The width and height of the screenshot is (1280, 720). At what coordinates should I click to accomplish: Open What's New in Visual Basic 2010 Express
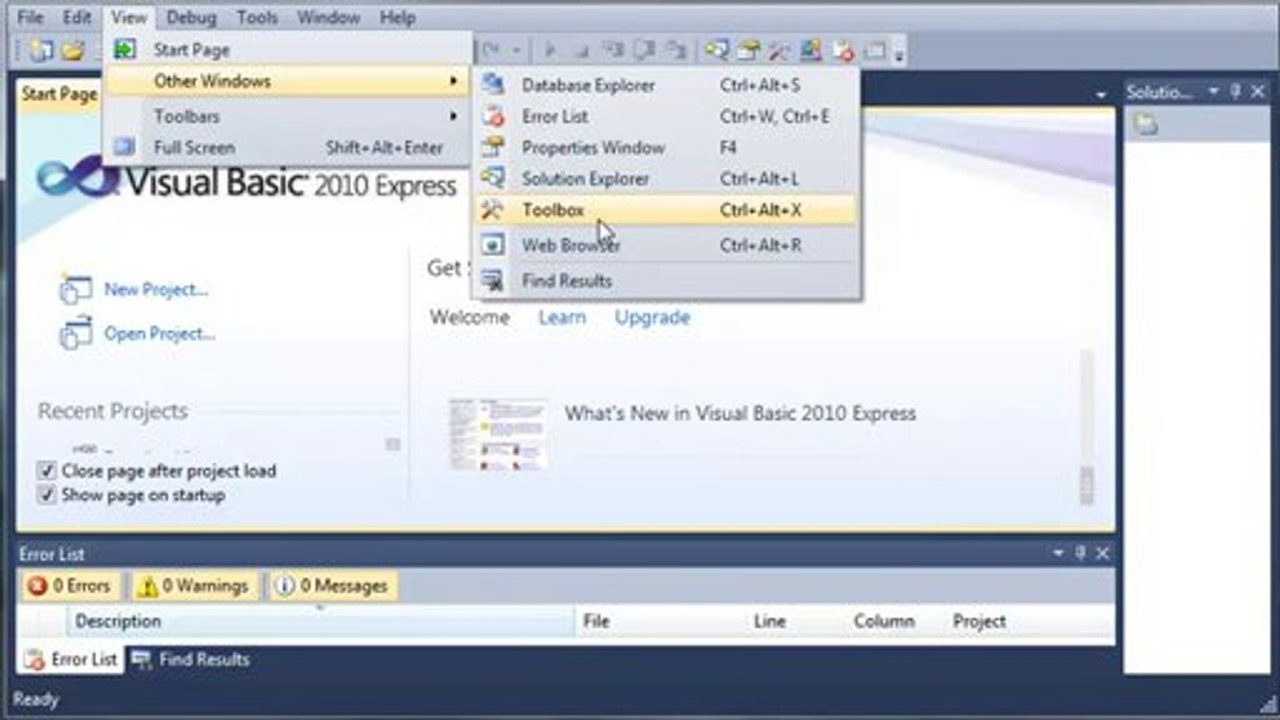click(740, 413)
